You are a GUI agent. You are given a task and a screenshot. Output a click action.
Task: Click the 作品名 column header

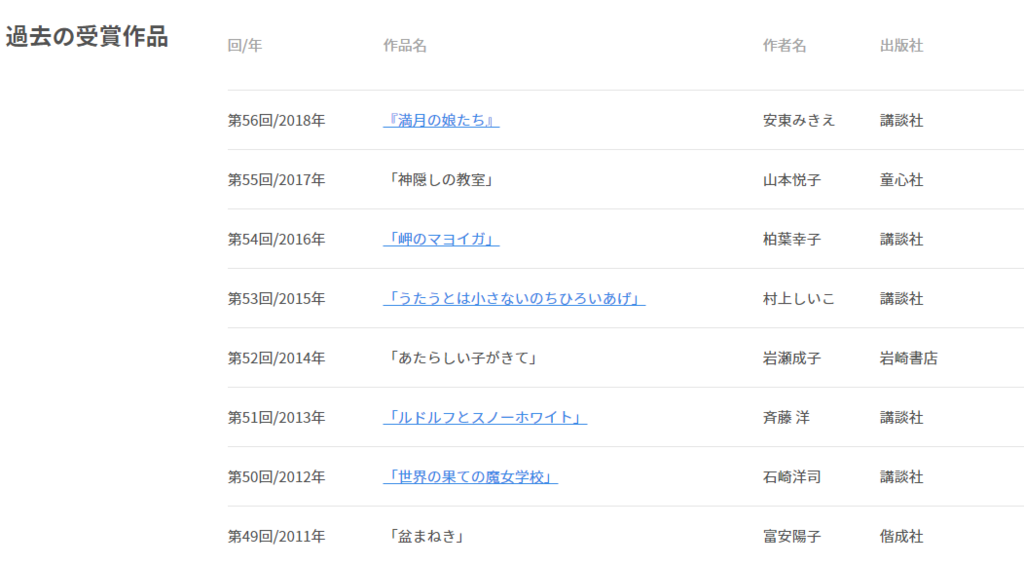pos(405,46)
